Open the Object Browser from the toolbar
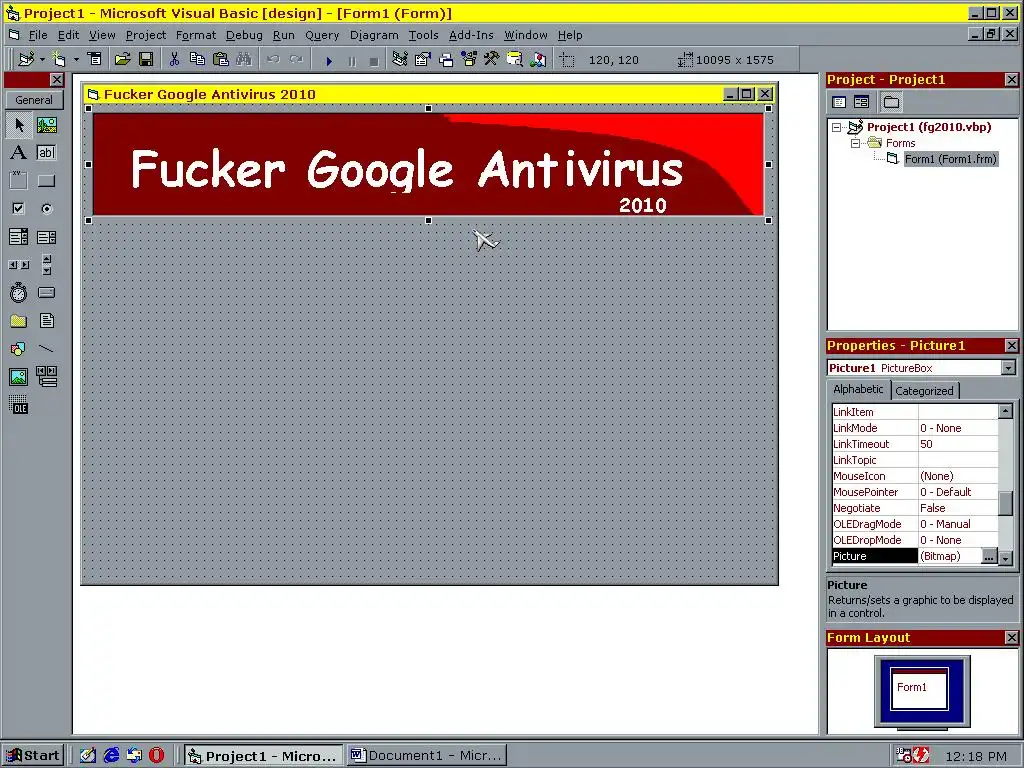 point(469,59)
